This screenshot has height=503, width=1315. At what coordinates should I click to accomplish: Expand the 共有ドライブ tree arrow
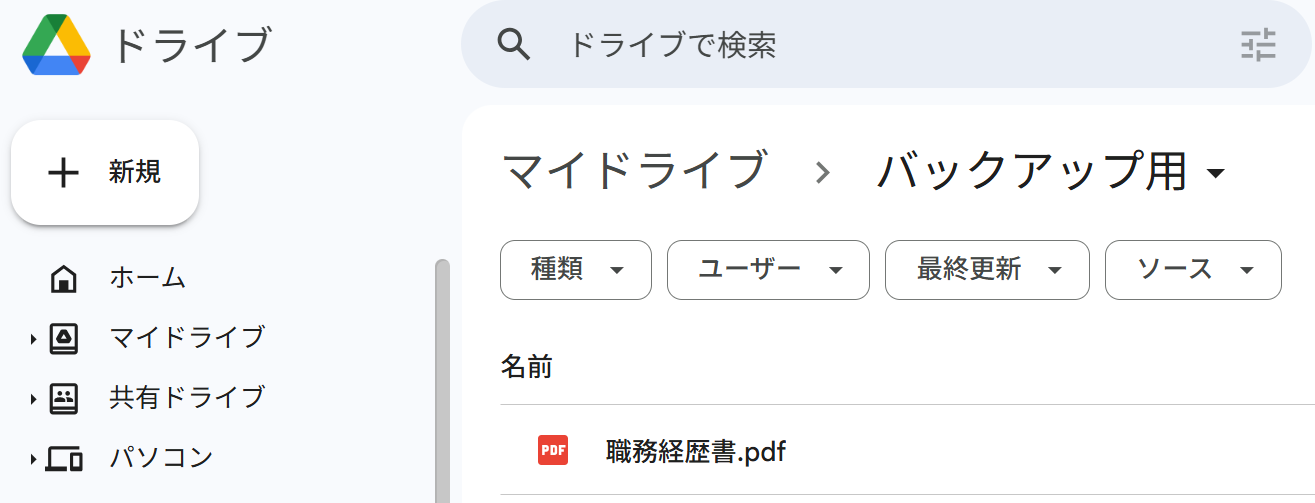[33, 400]
